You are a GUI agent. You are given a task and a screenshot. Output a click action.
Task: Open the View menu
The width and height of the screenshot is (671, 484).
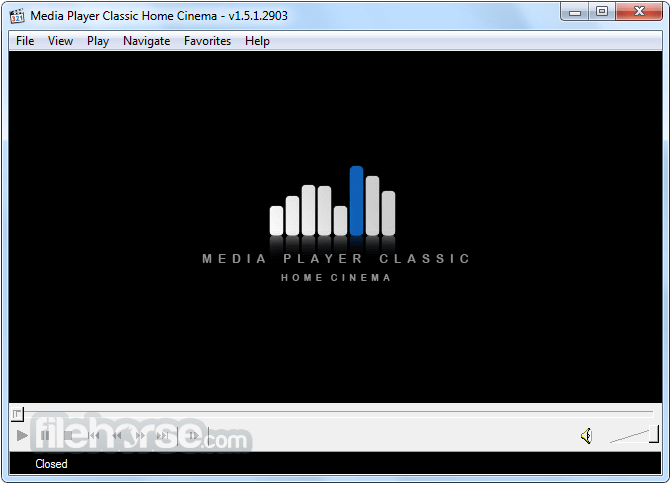(x=60, y=41)
